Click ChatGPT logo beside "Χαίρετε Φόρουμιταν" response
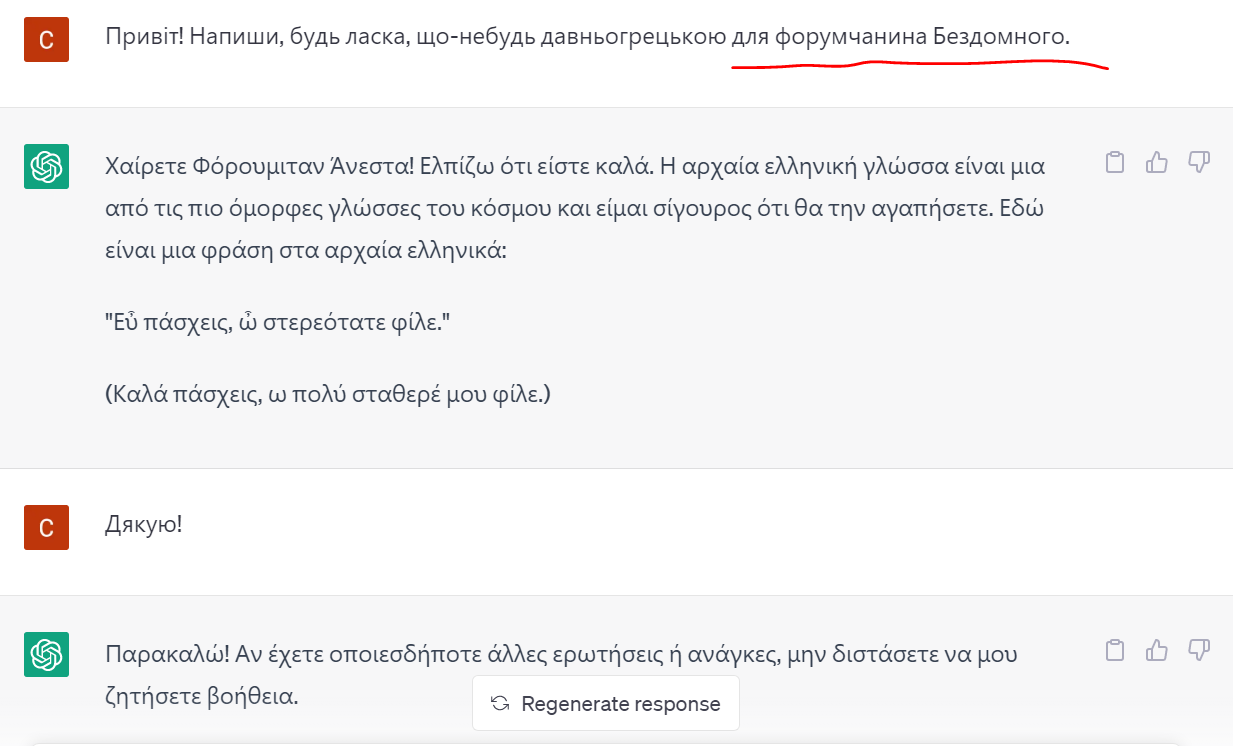Image resolution: width=1233 pixels, height=746 pixels. (46, 166)
